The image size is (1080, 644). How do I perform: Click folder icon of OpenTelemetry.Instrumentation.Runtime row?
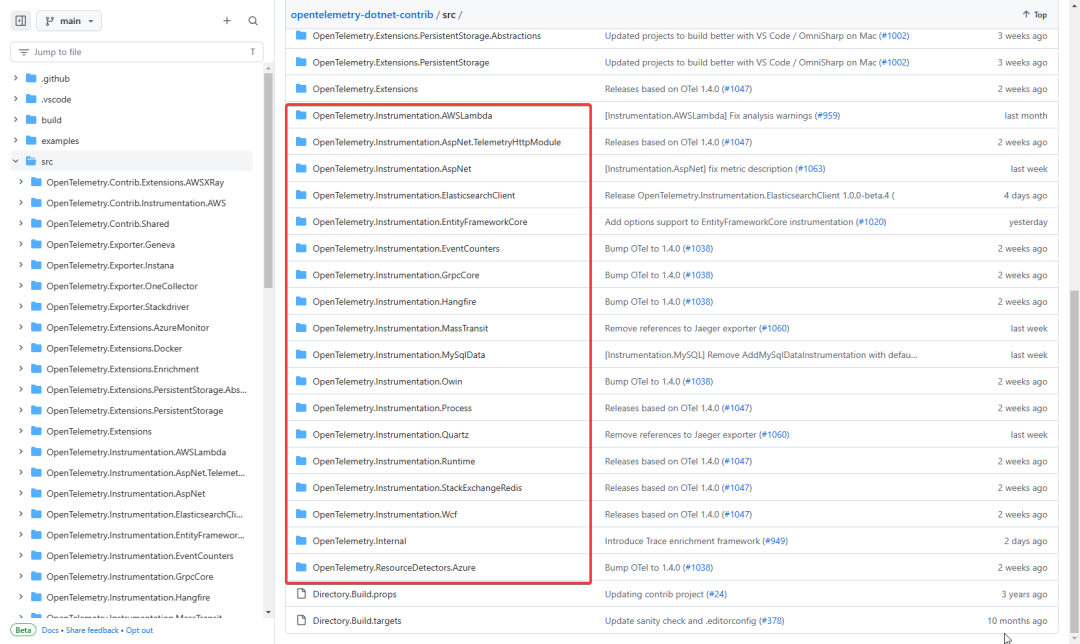coord(301,461)
